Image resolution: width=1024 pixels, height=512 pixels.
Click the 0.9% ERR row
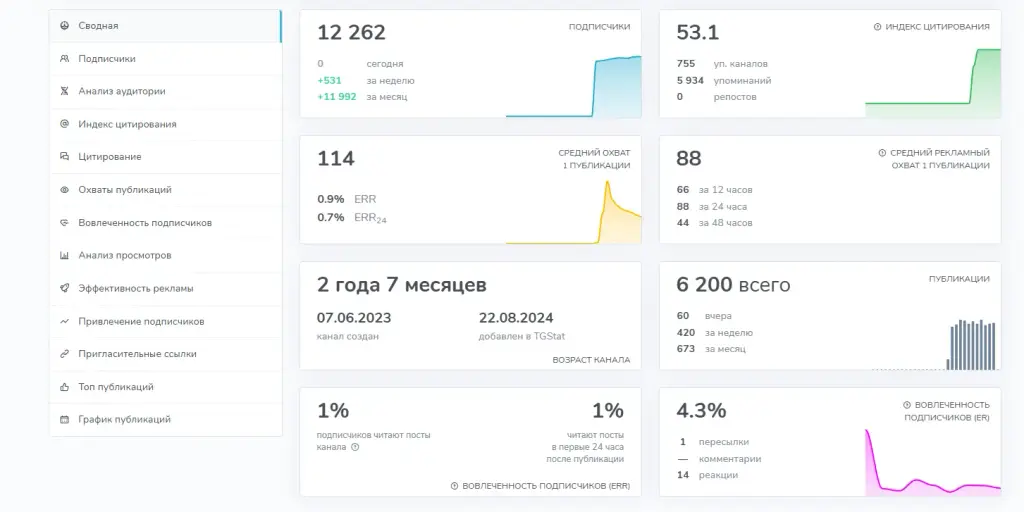click(x=347, y=199)
